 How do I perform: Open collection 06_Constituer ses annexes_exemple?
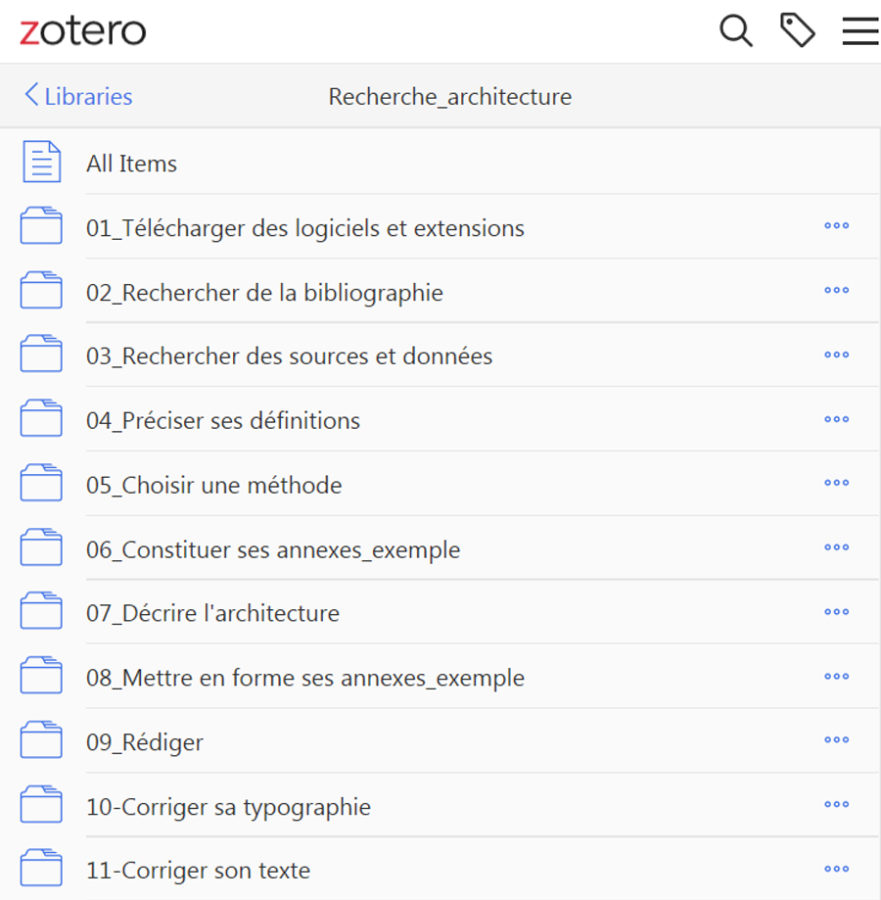273,550
